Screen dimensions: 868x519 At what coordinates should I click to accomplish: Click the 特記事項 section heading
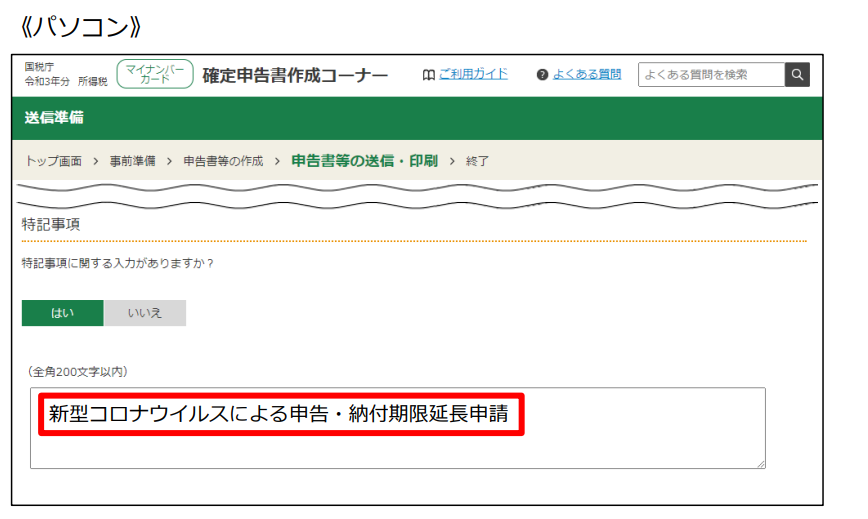[x=51, y=224]
